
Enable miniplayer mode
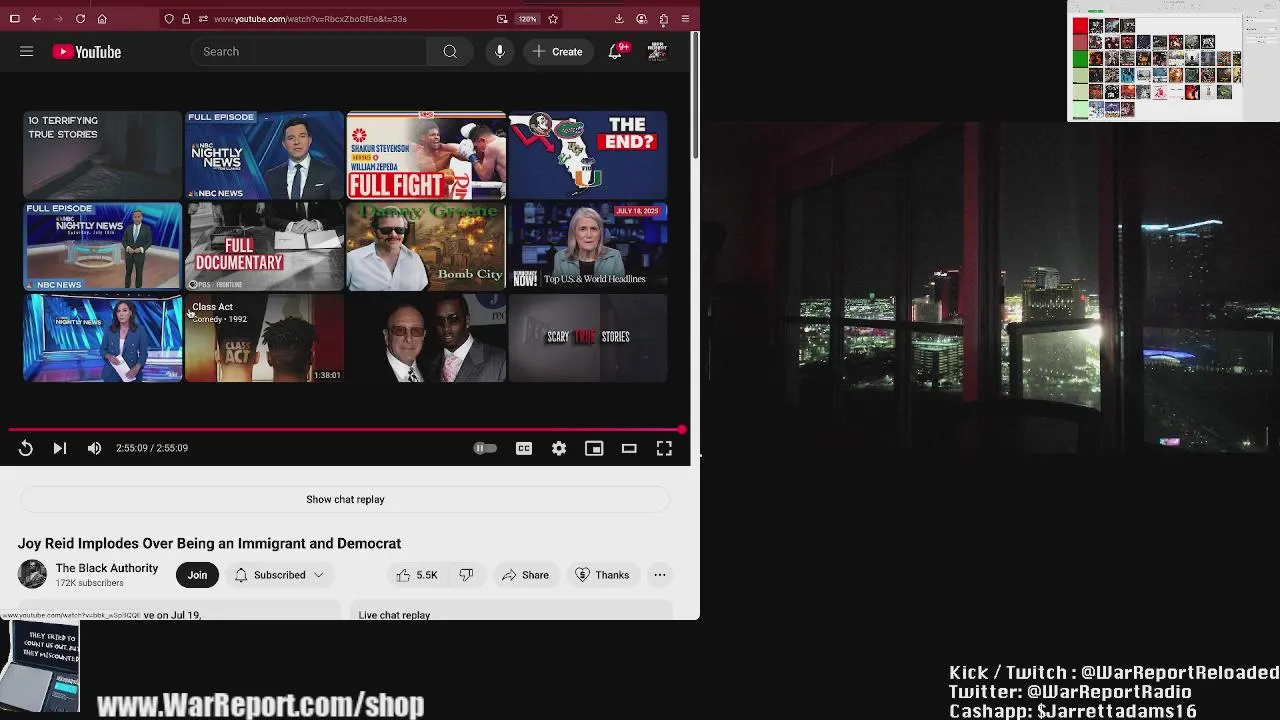click(x=594, y=448)
